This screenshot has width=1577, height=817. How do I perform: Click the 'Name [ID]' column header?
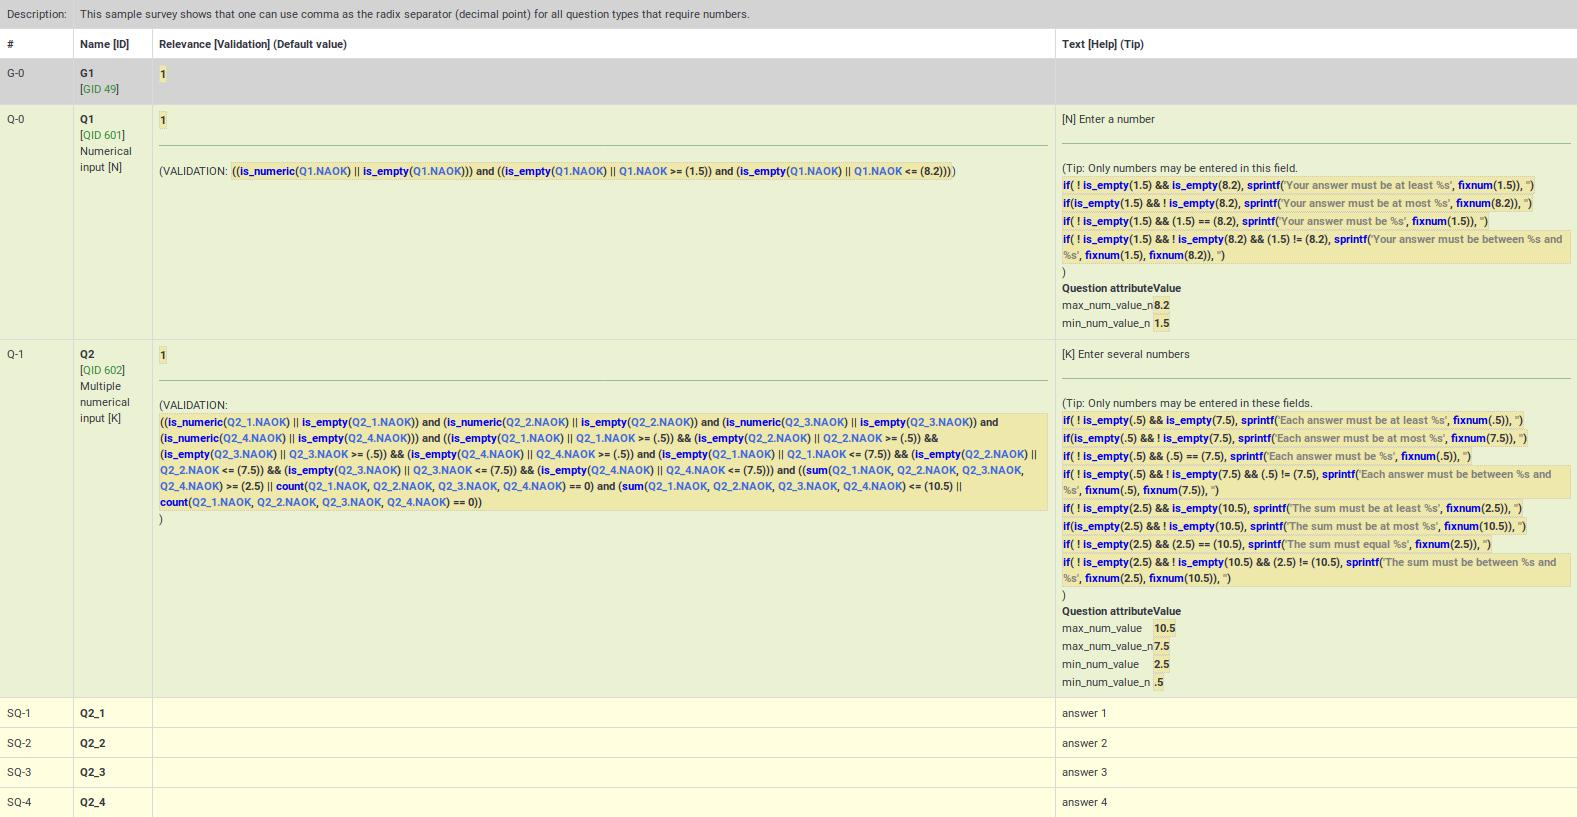click(x=104, y=44)
